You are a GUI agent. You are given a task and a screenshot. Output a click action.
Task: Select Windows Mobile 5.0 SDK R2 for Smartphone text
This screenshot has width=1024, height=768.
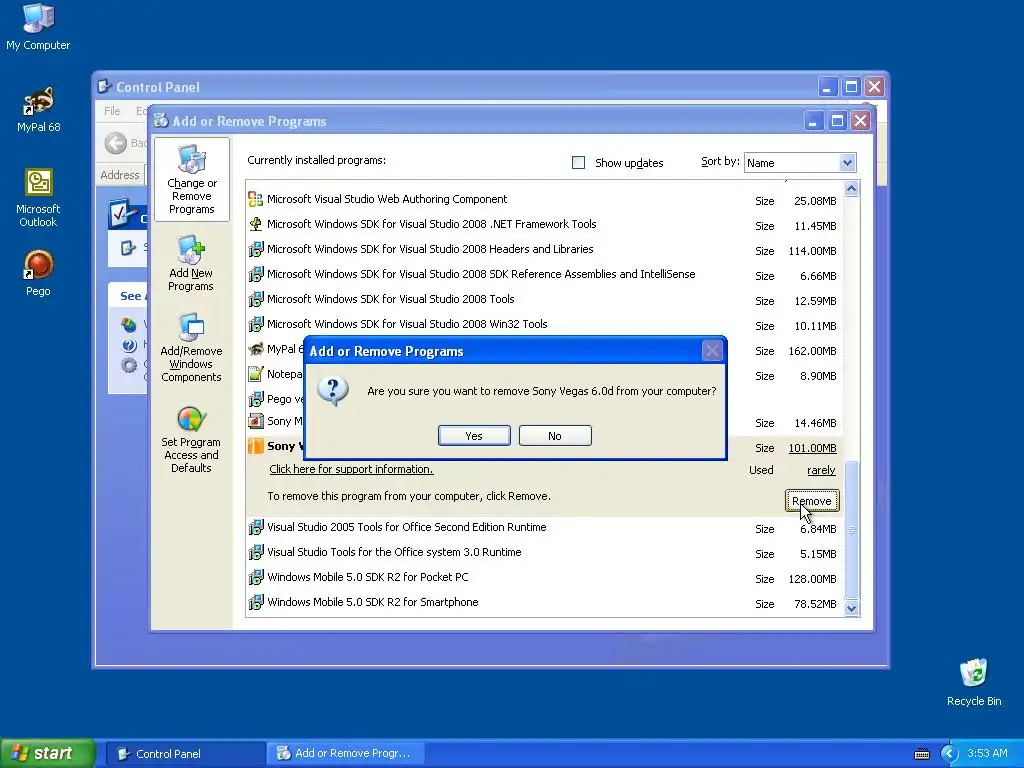point(373,602)
